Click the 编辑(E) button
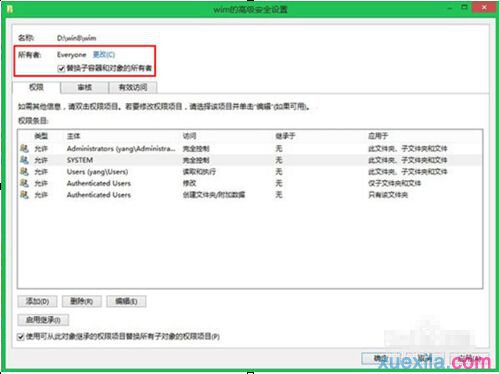Image resolution: width=499 pixels, height=374 pixels. coord(126,301)
